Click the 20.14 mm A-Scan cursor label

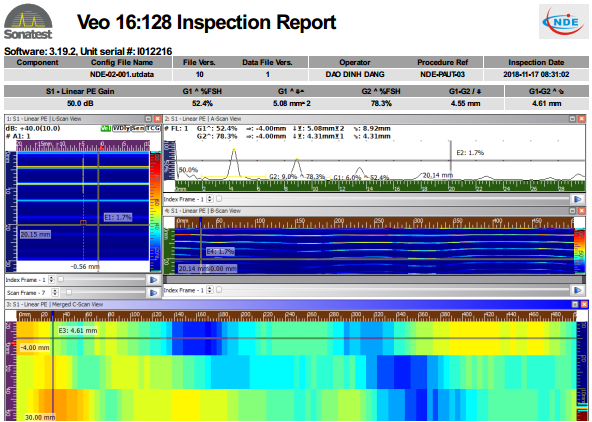tap(438, 175)
